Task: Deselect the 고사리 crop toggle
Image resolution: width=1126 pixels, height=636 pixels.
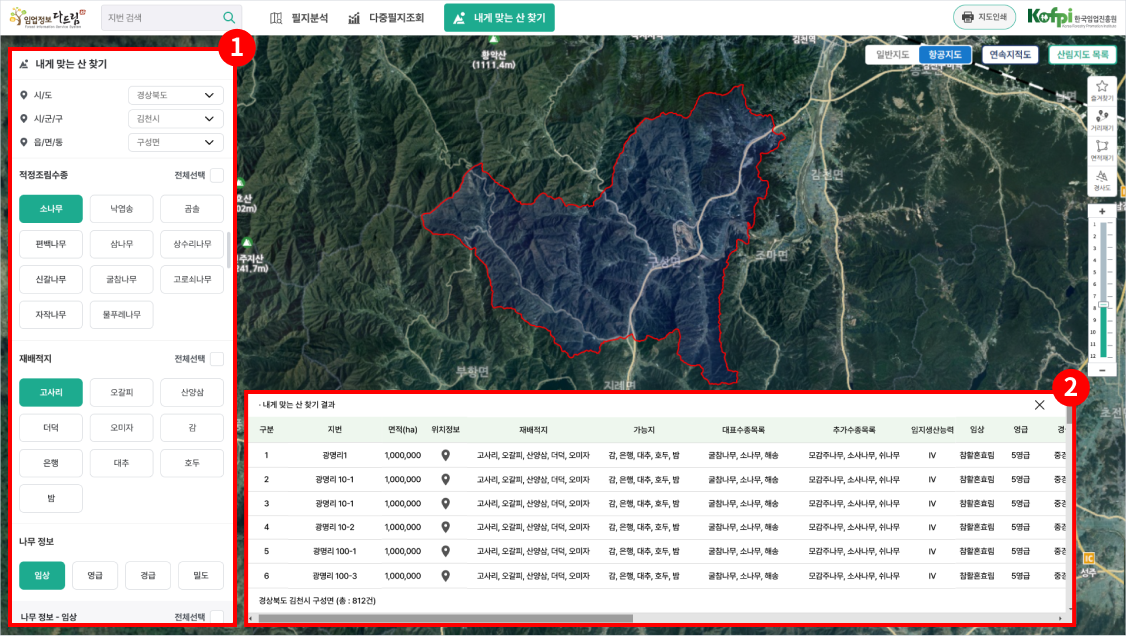Action: coord(51,393)
